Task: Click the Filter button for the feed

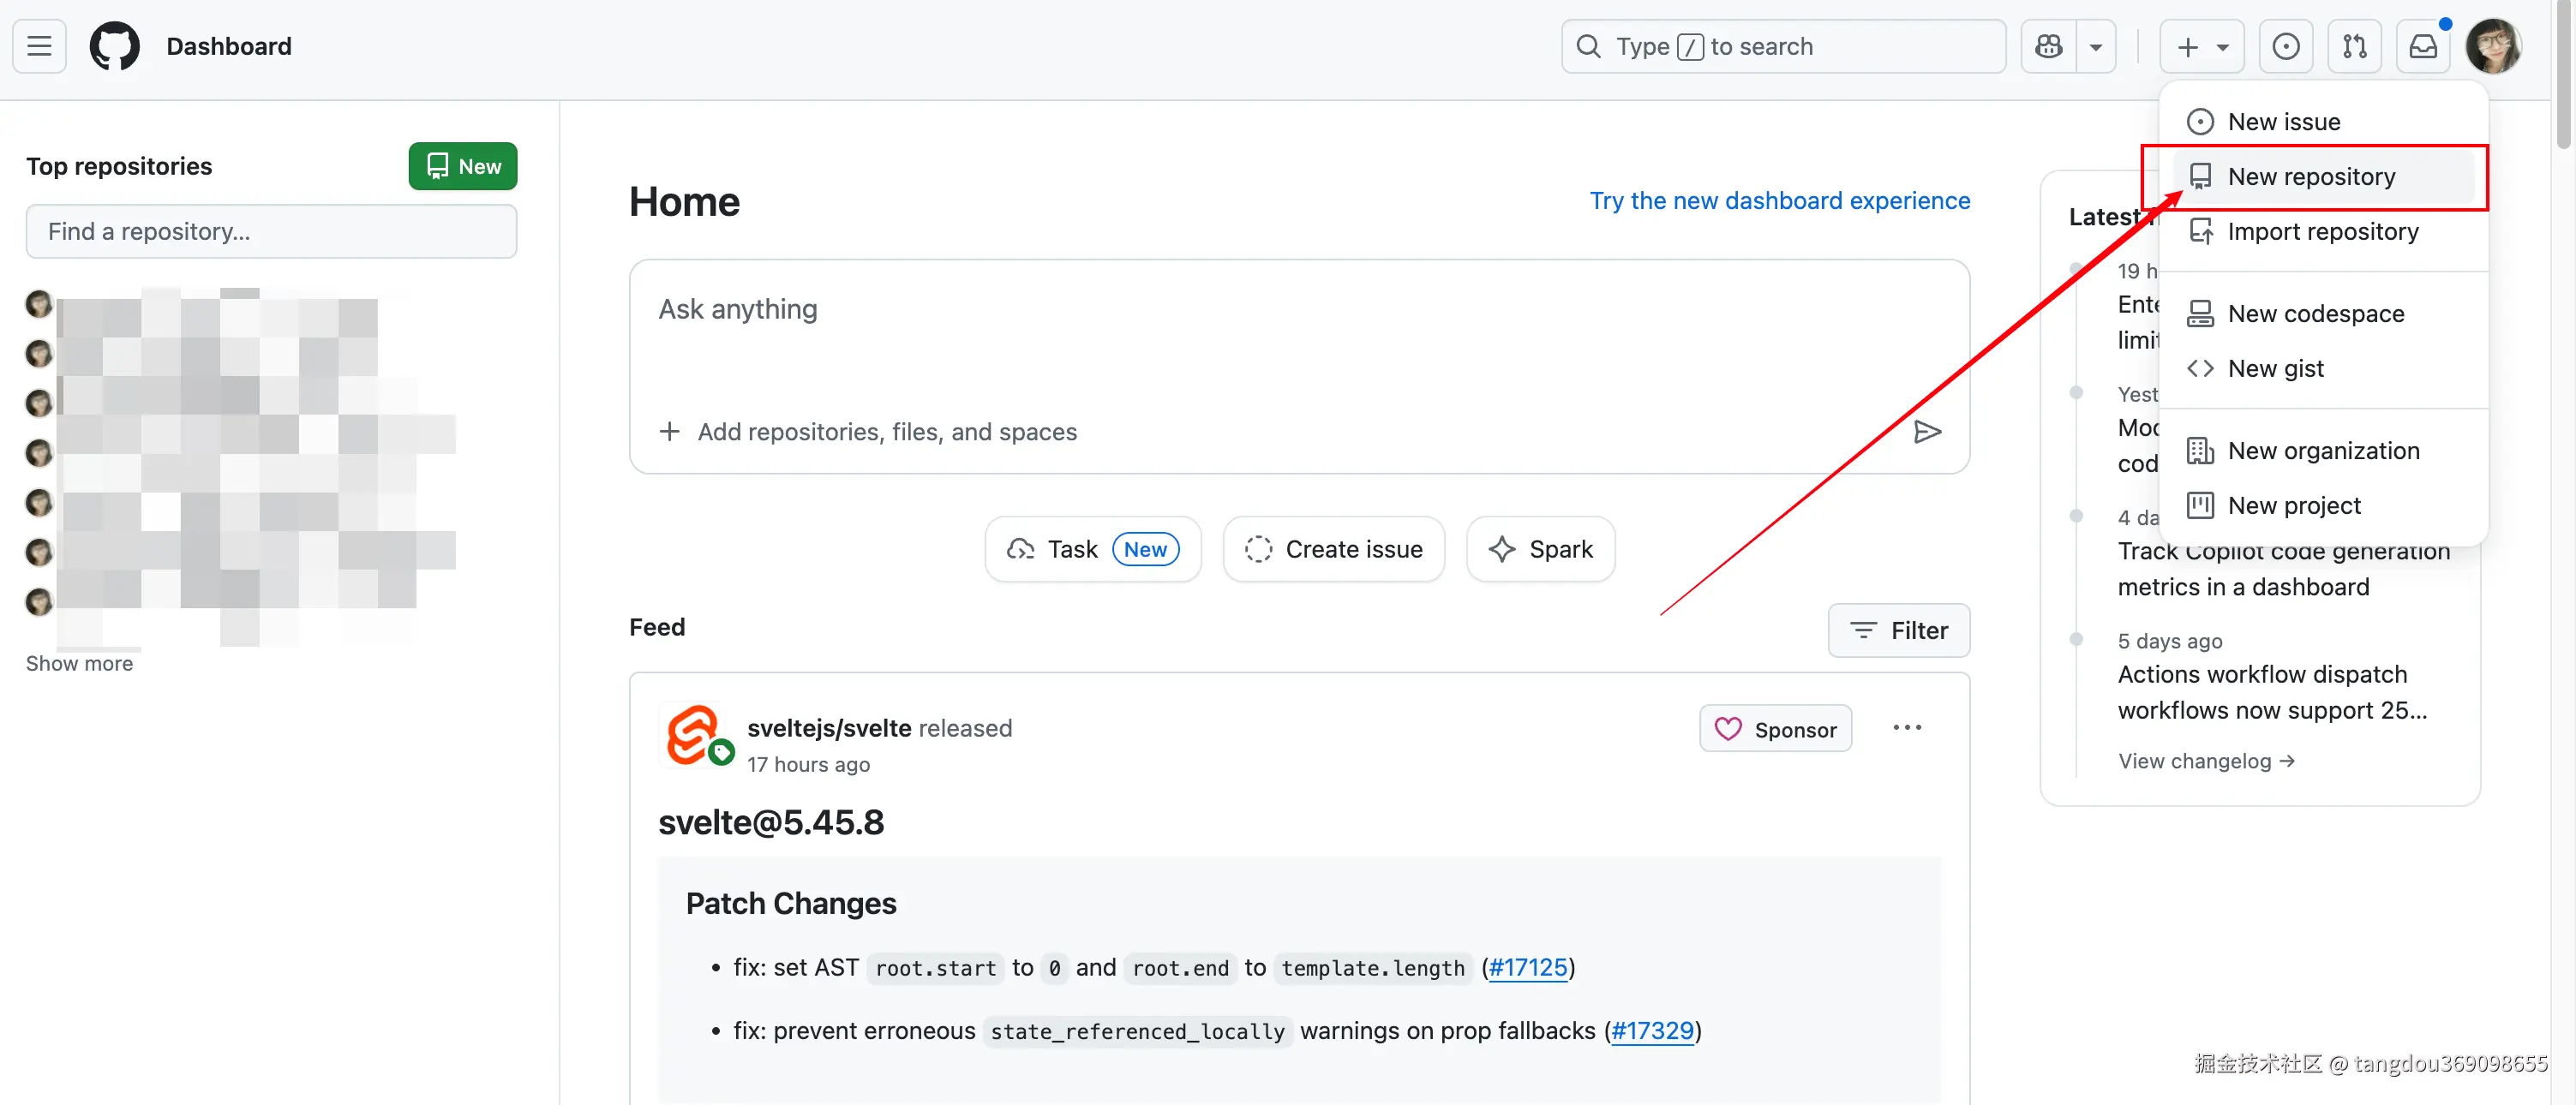Action: click(1898, 630)
